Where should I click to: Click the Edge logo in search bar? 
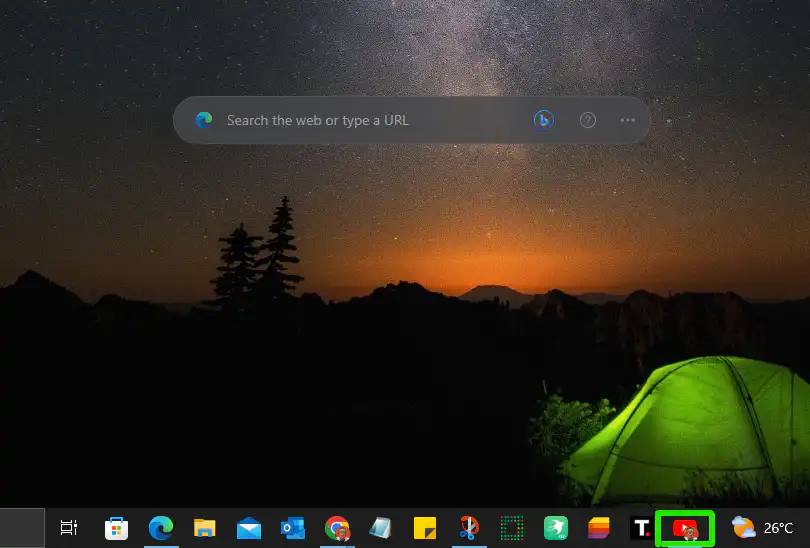(204, 120)
